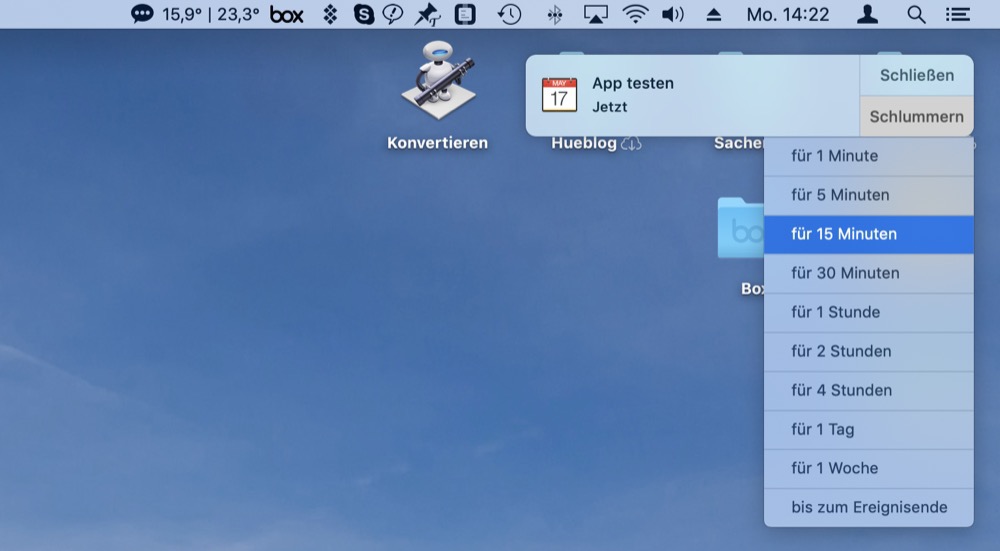Screen dimensions: 1000x551
Task: Open the Wi-Fi menu
Action: 635,14
